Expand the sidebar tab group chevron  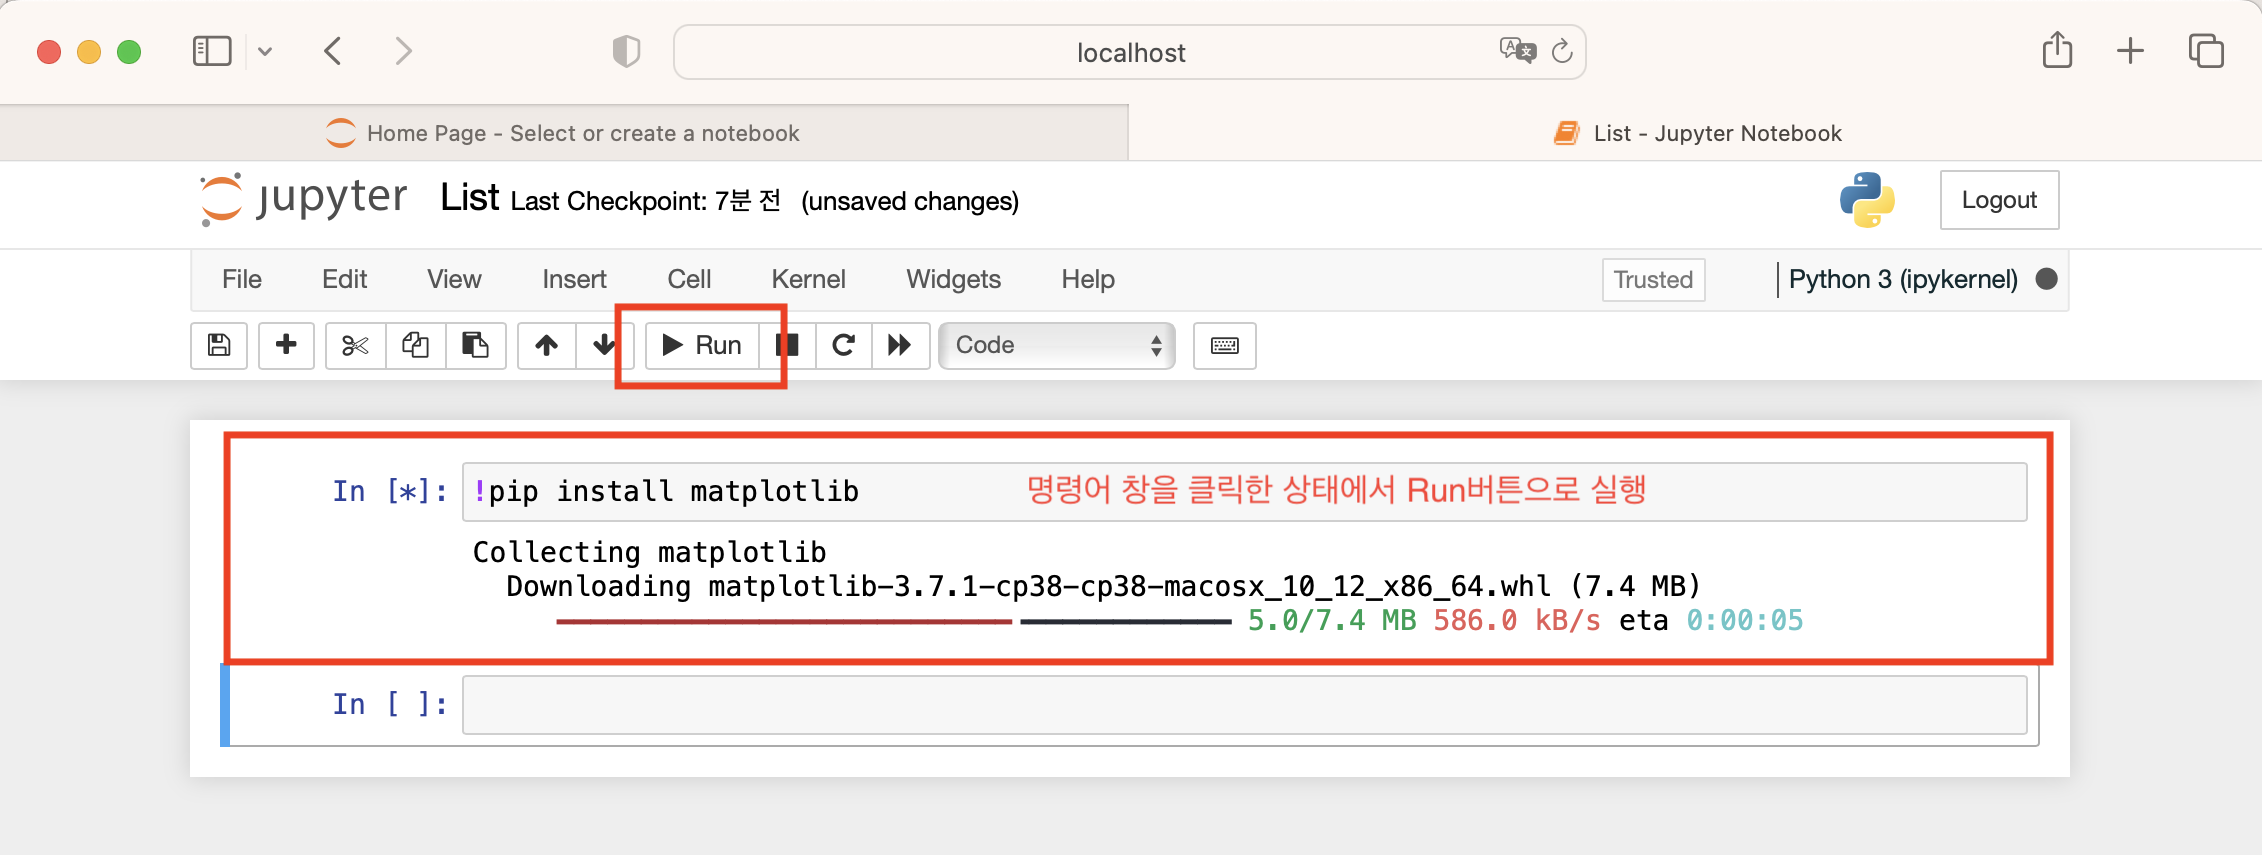[x=265, y=51]
